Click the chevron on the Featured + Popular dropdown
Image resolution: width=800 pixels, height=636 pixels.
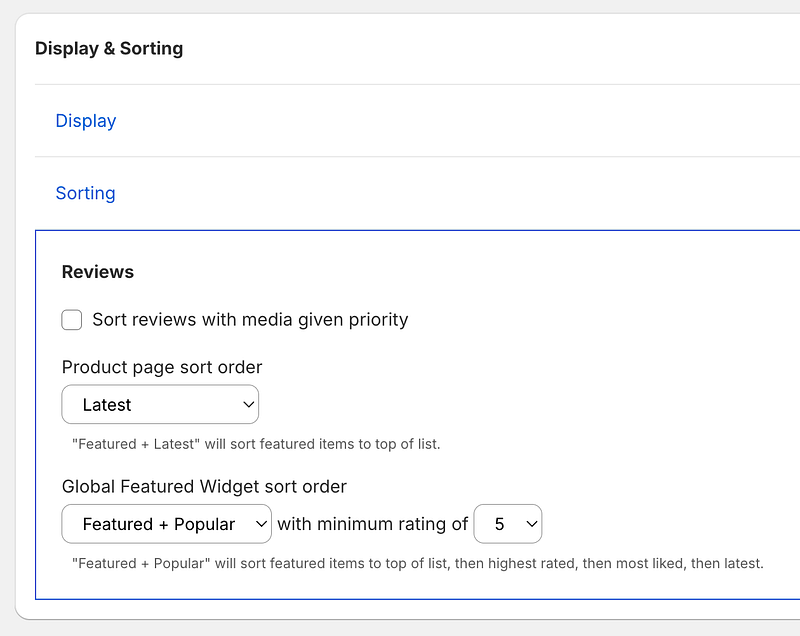pyautogui.click(x=259, y=523)
